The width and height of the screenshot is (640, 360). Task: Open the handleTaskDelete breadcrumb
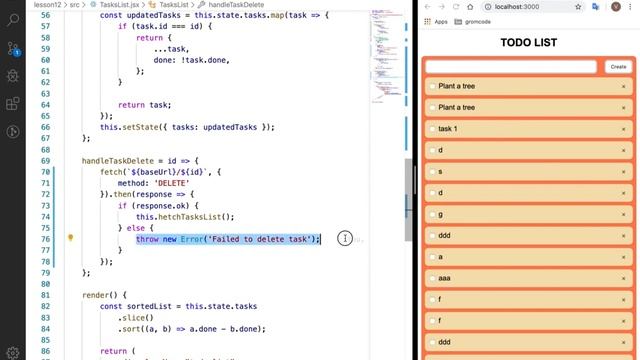(x=236, y=4)
